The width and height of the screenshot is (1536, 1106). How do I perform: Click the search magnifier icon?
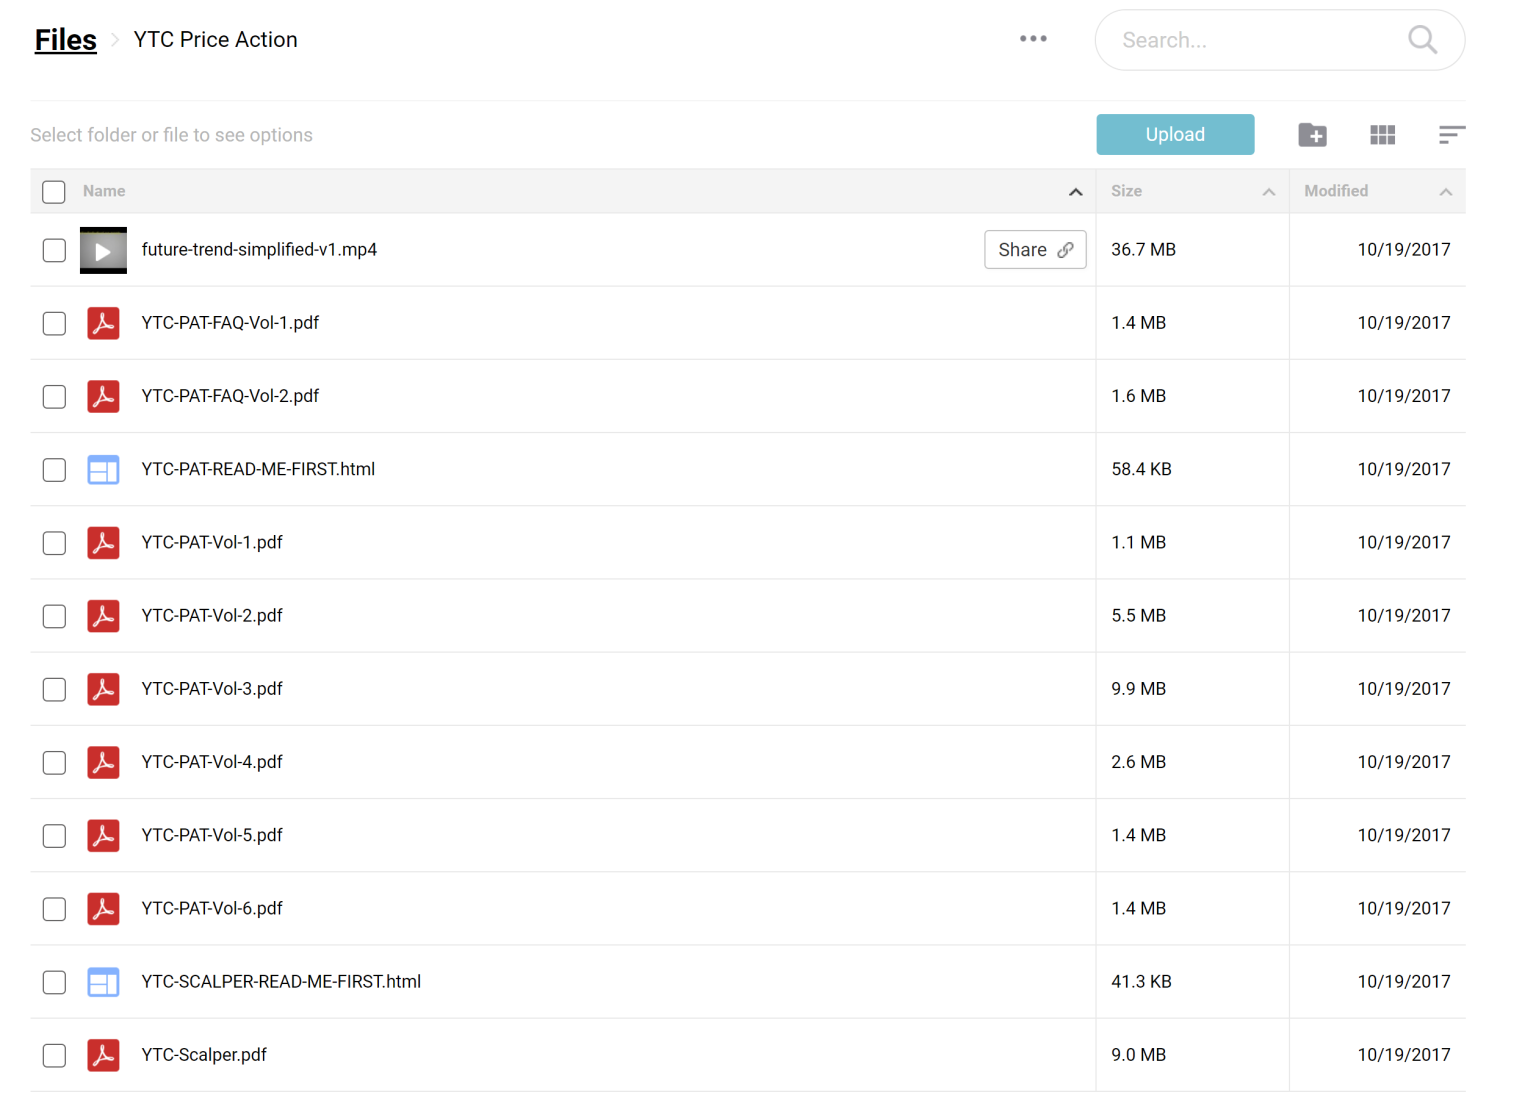[1422, 40]
